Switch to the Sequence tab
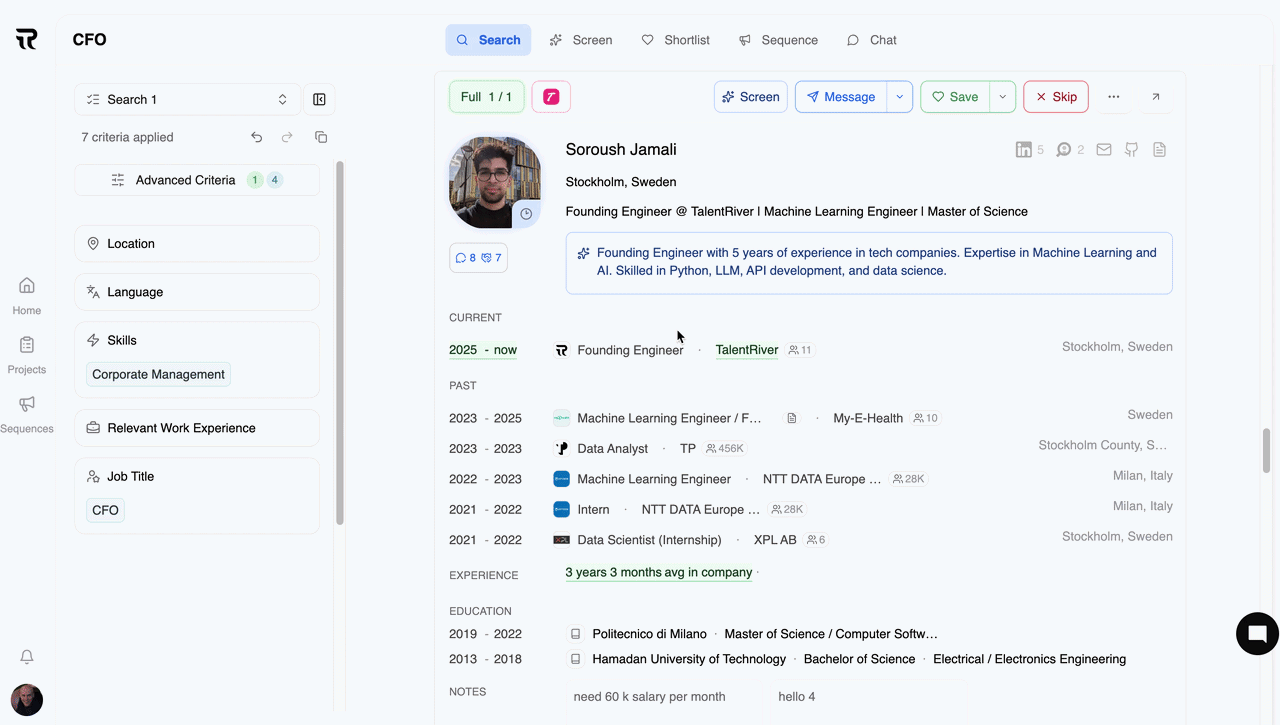Screen dimensions: 1280x725 [x=778, y=40]
